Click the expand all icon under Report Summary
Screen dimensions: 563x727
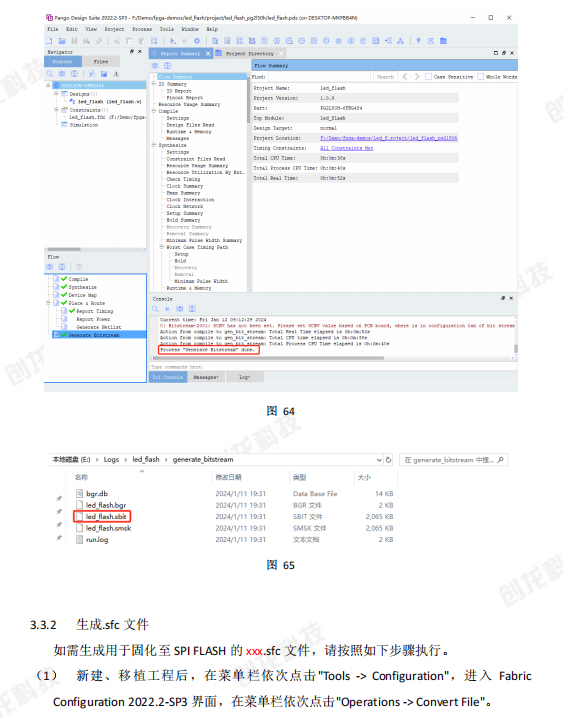[x=155, y=66]
